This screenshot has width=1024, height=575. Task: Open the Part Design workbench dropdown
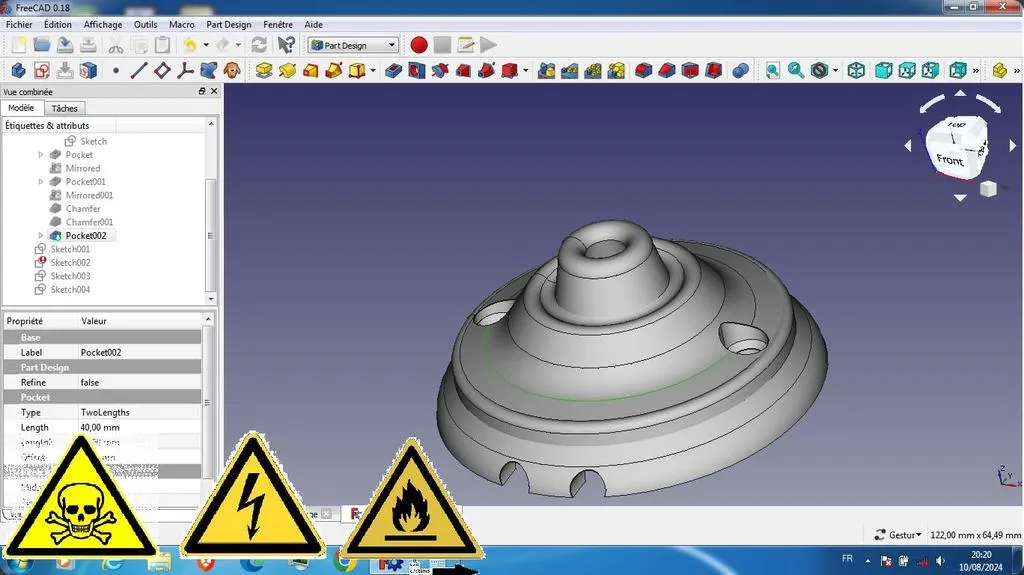coord(353,45)
